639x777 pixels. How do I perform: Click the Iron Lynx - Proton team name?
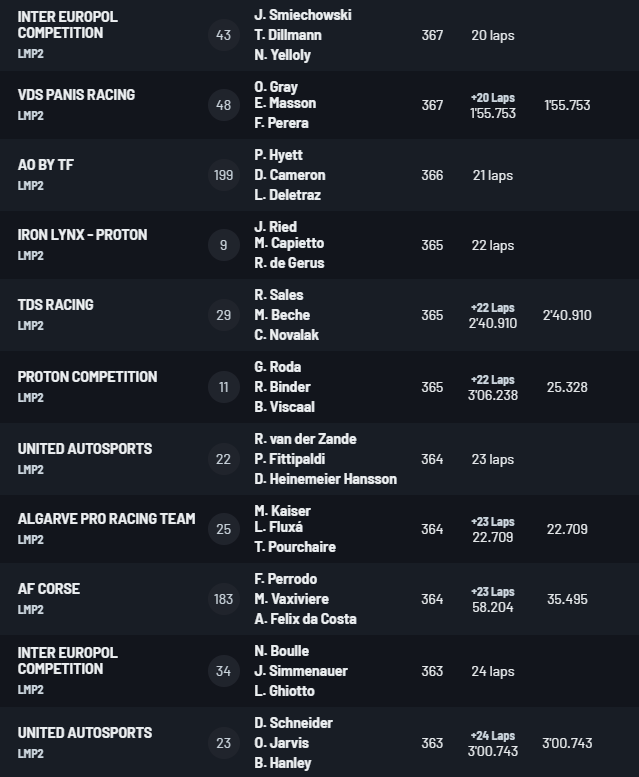click(82, 235)
